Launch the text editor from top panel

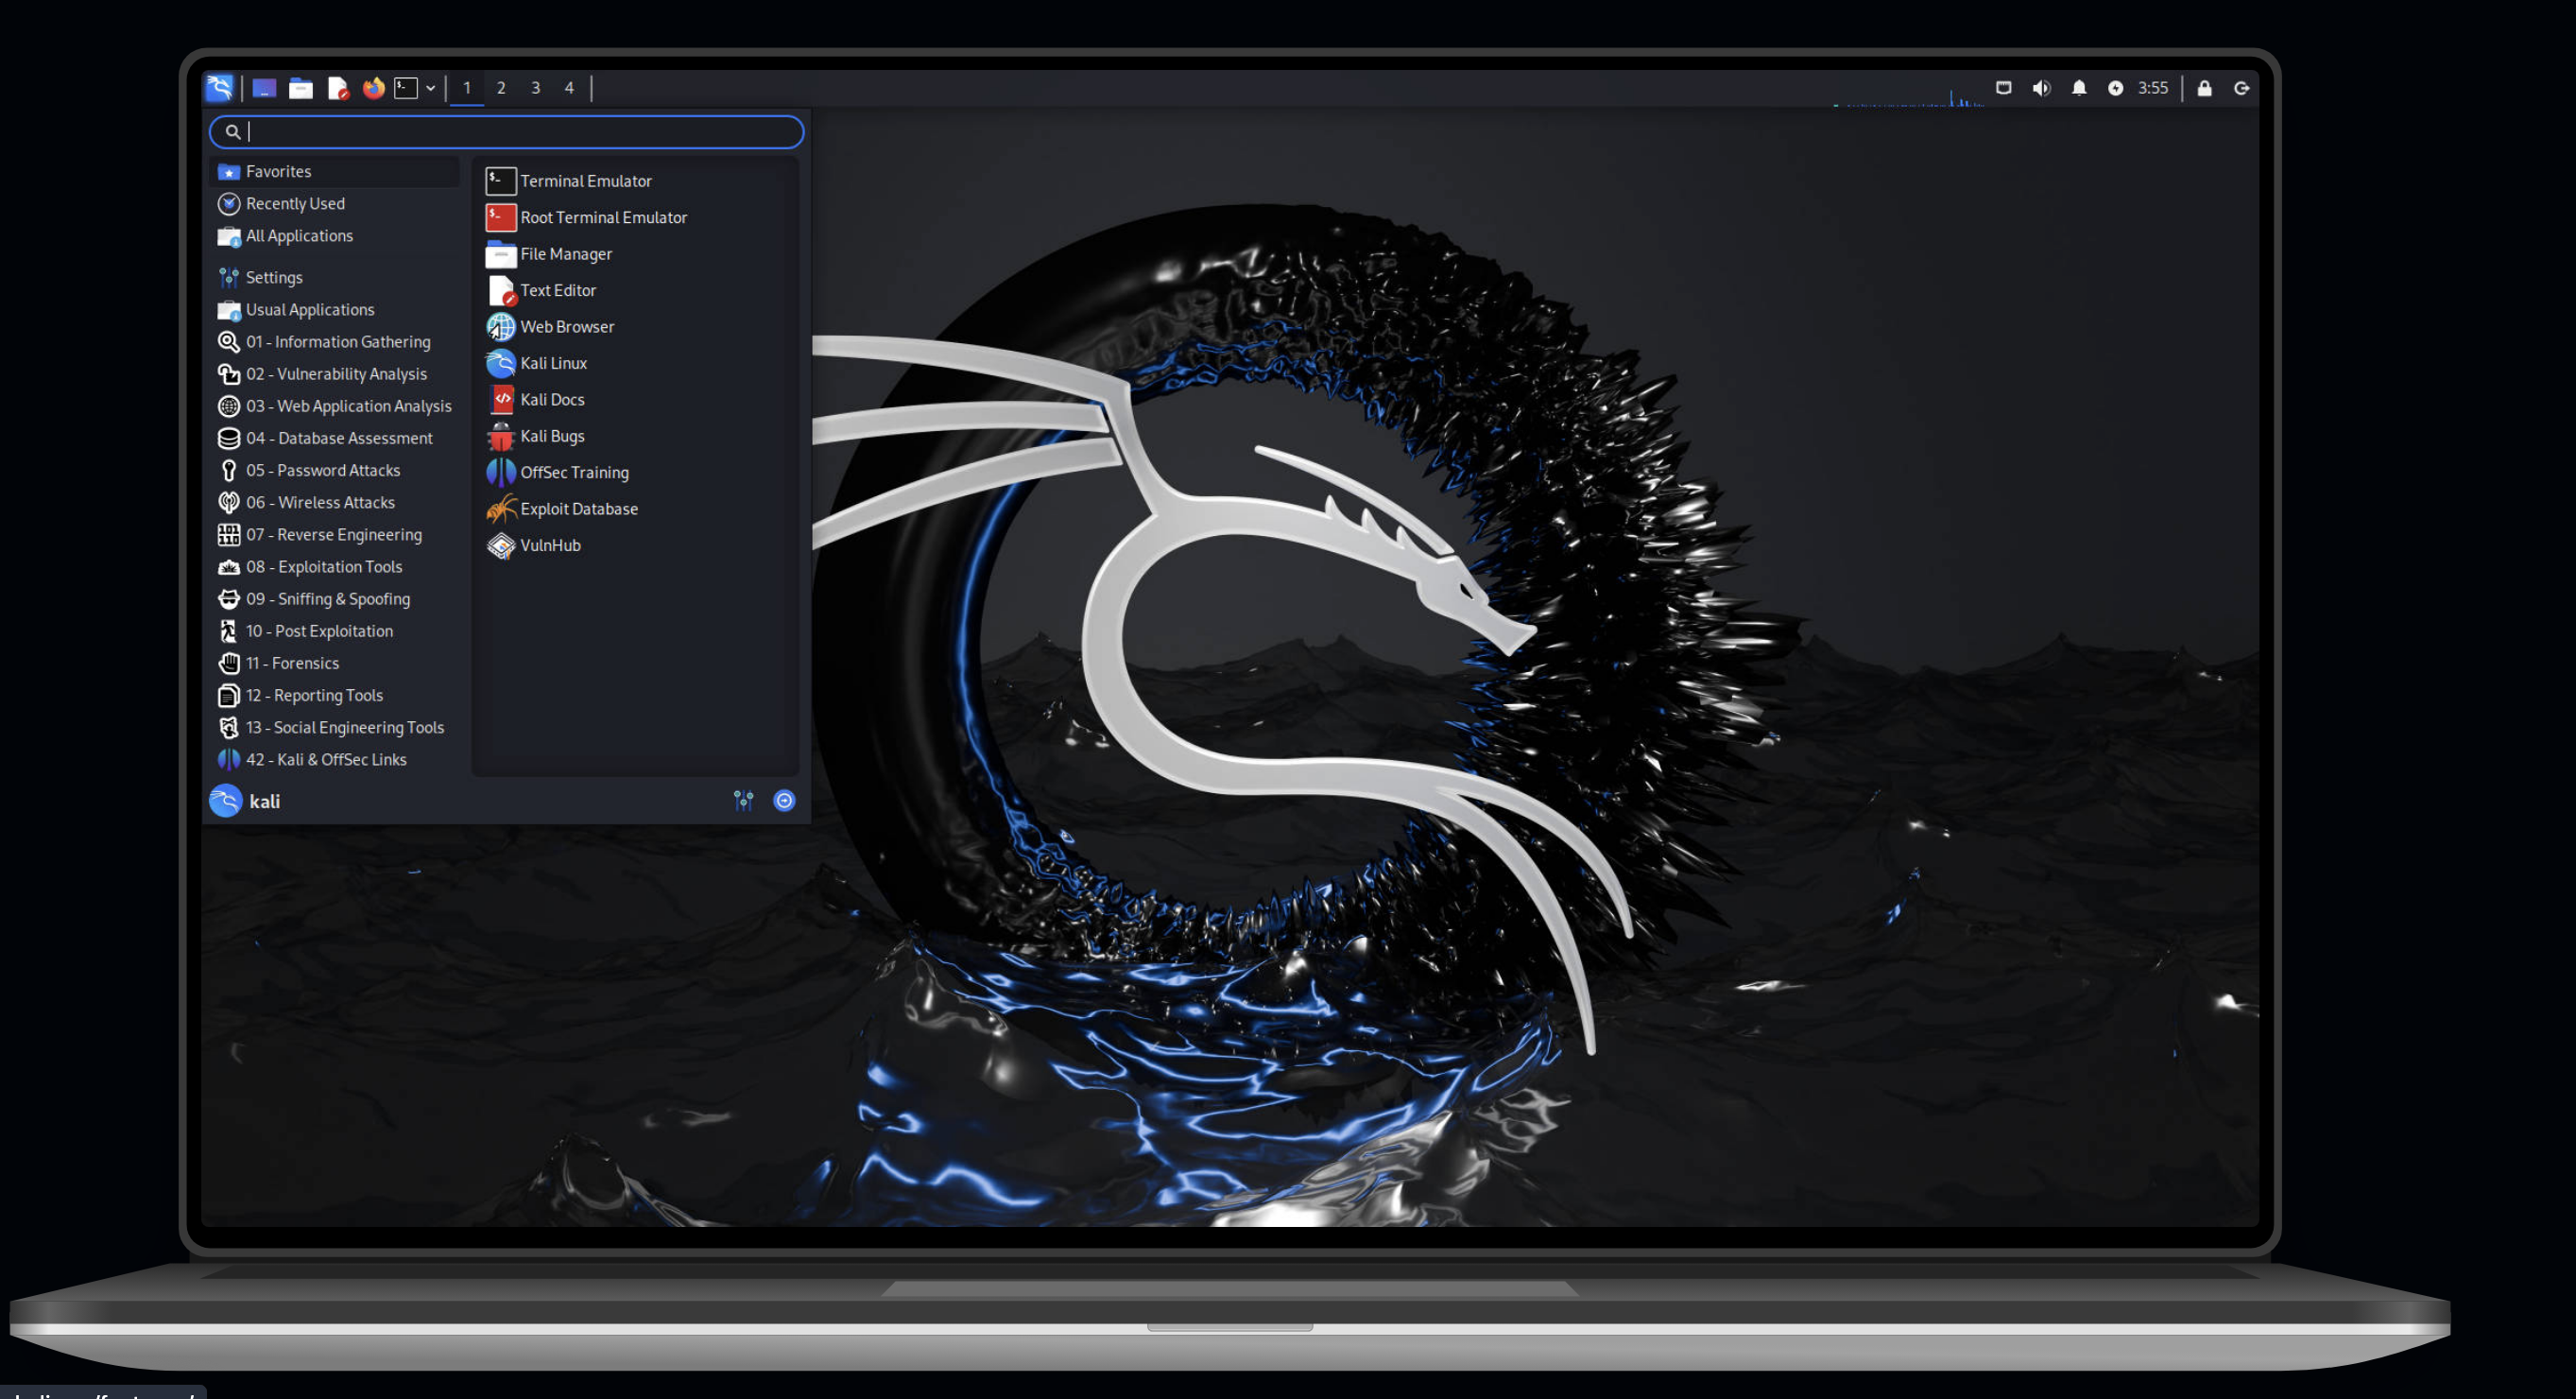pyautogui.click(x=338, y=88)
